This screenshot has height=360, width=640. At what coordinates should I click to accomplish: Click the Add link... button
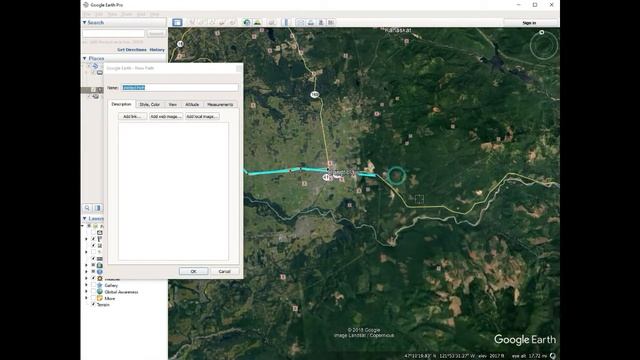click(132, 116)
